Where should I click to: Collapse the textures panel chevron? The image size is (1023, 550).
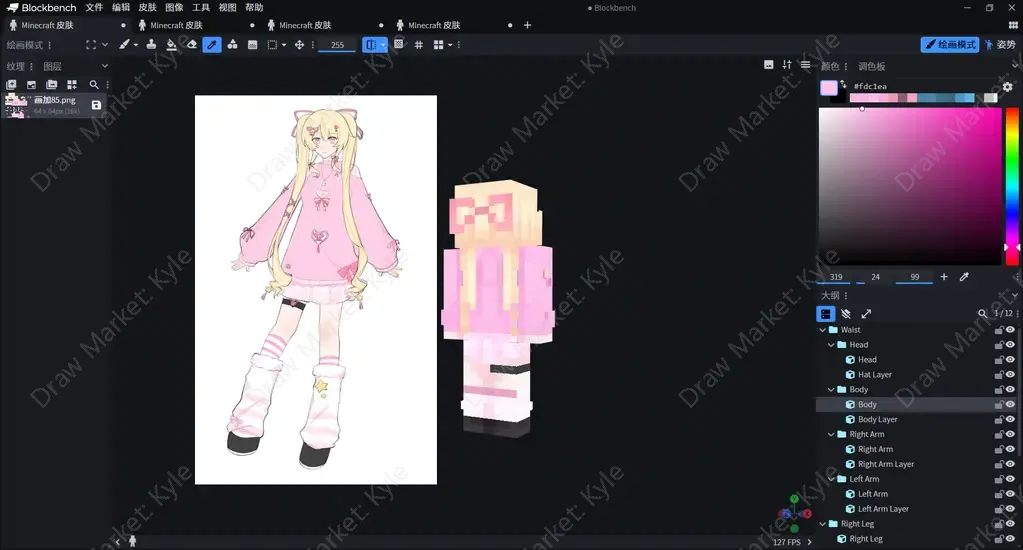click(x=104, y=66)
